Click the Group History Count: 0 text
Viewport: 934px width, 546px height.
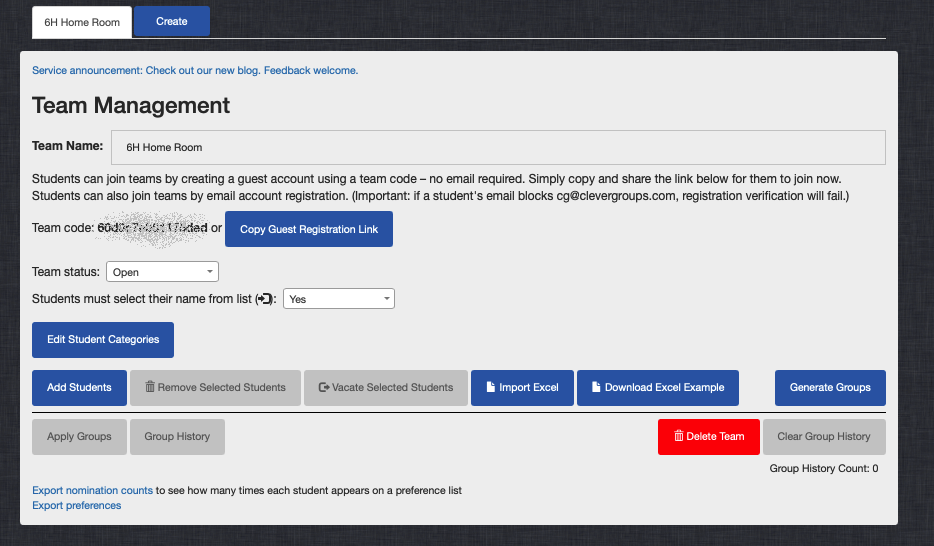click(x=824, y=469)
